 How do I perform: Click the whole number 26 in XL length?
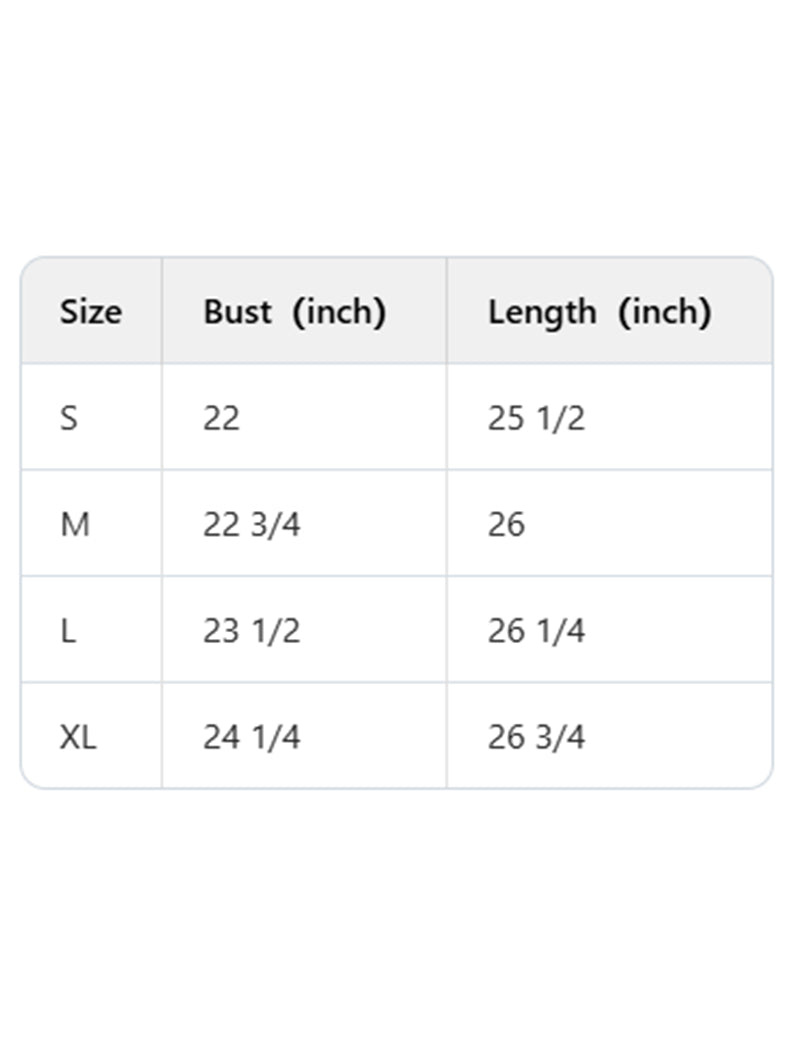coord(506,738)
